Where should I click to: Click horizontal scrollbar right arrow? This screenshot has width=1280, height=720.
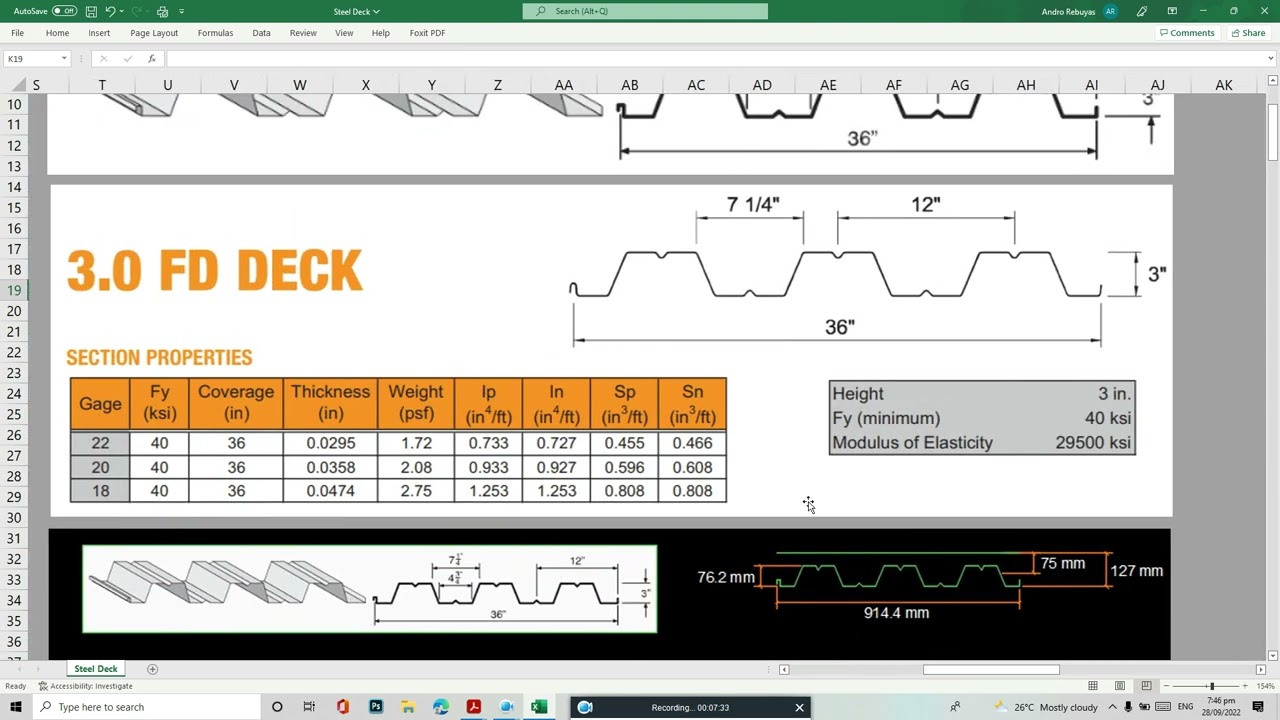[x=1260, y=669]
